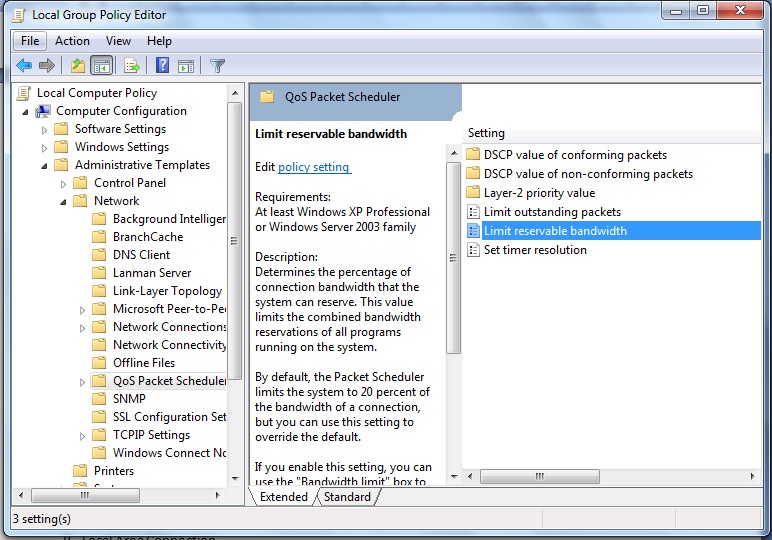Click the Filter funnel toolbar icon
Screen dimensions: 772x540
pyautogui.click(x=217, y=65)
